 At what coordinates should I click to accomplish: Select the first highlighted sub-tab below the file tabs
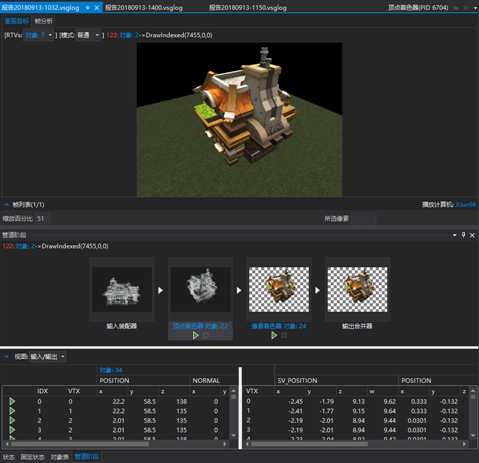point(17,21)
